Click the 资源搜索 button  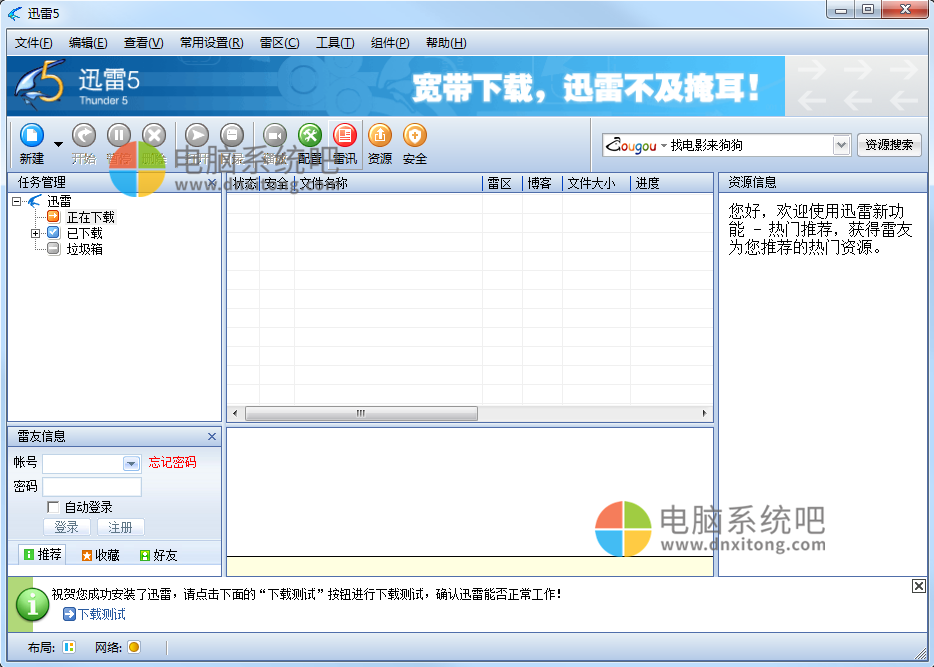(889, 145)
